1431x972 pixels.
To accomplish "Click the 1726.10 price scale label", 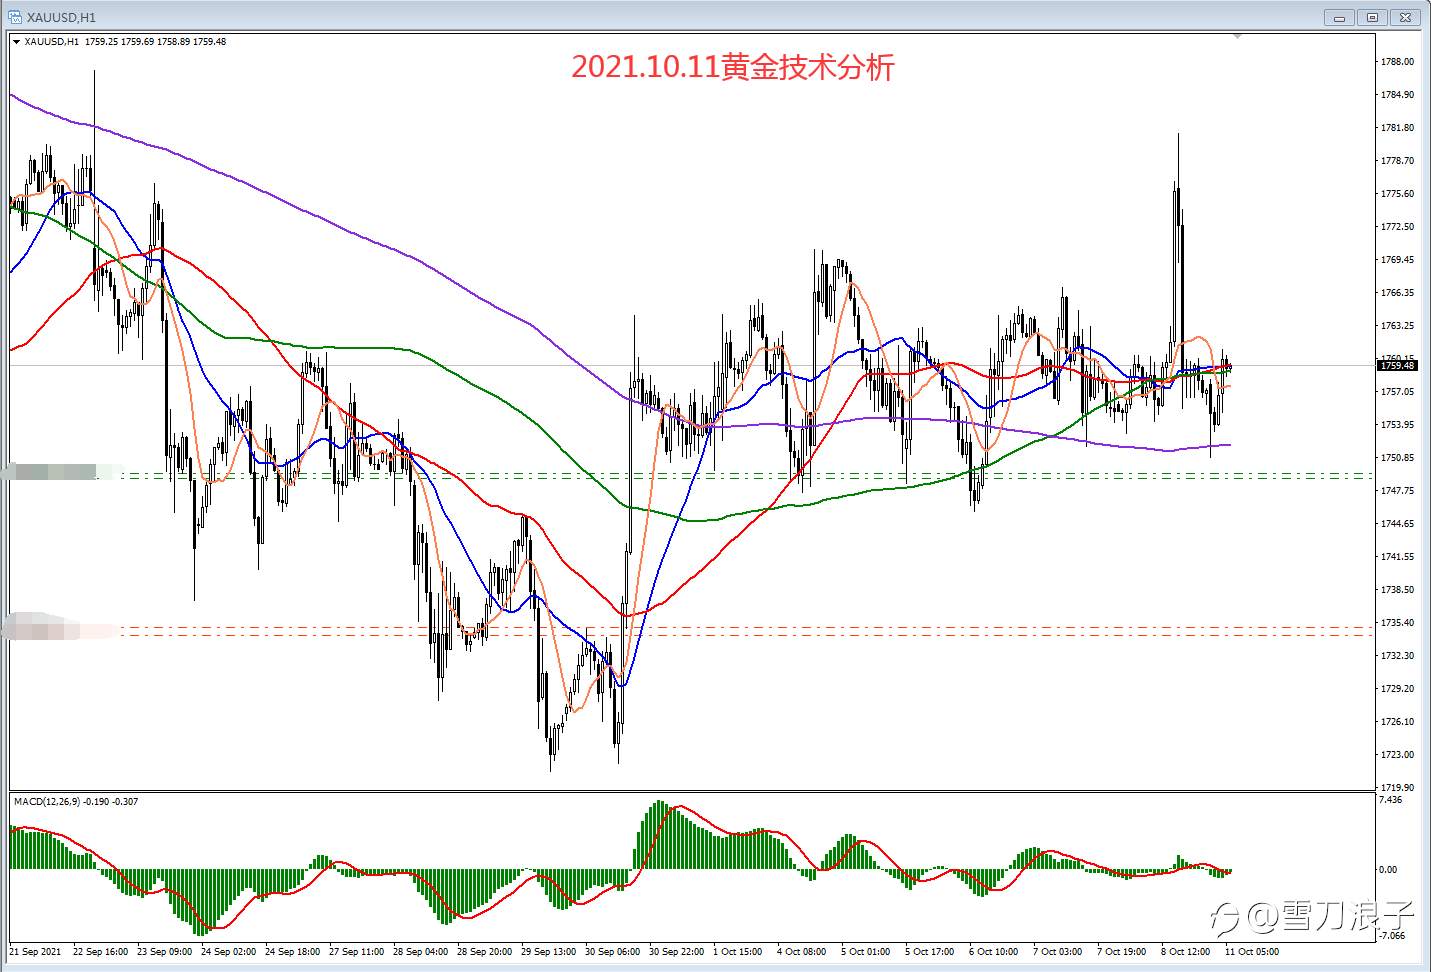I will pos(1397,722).
